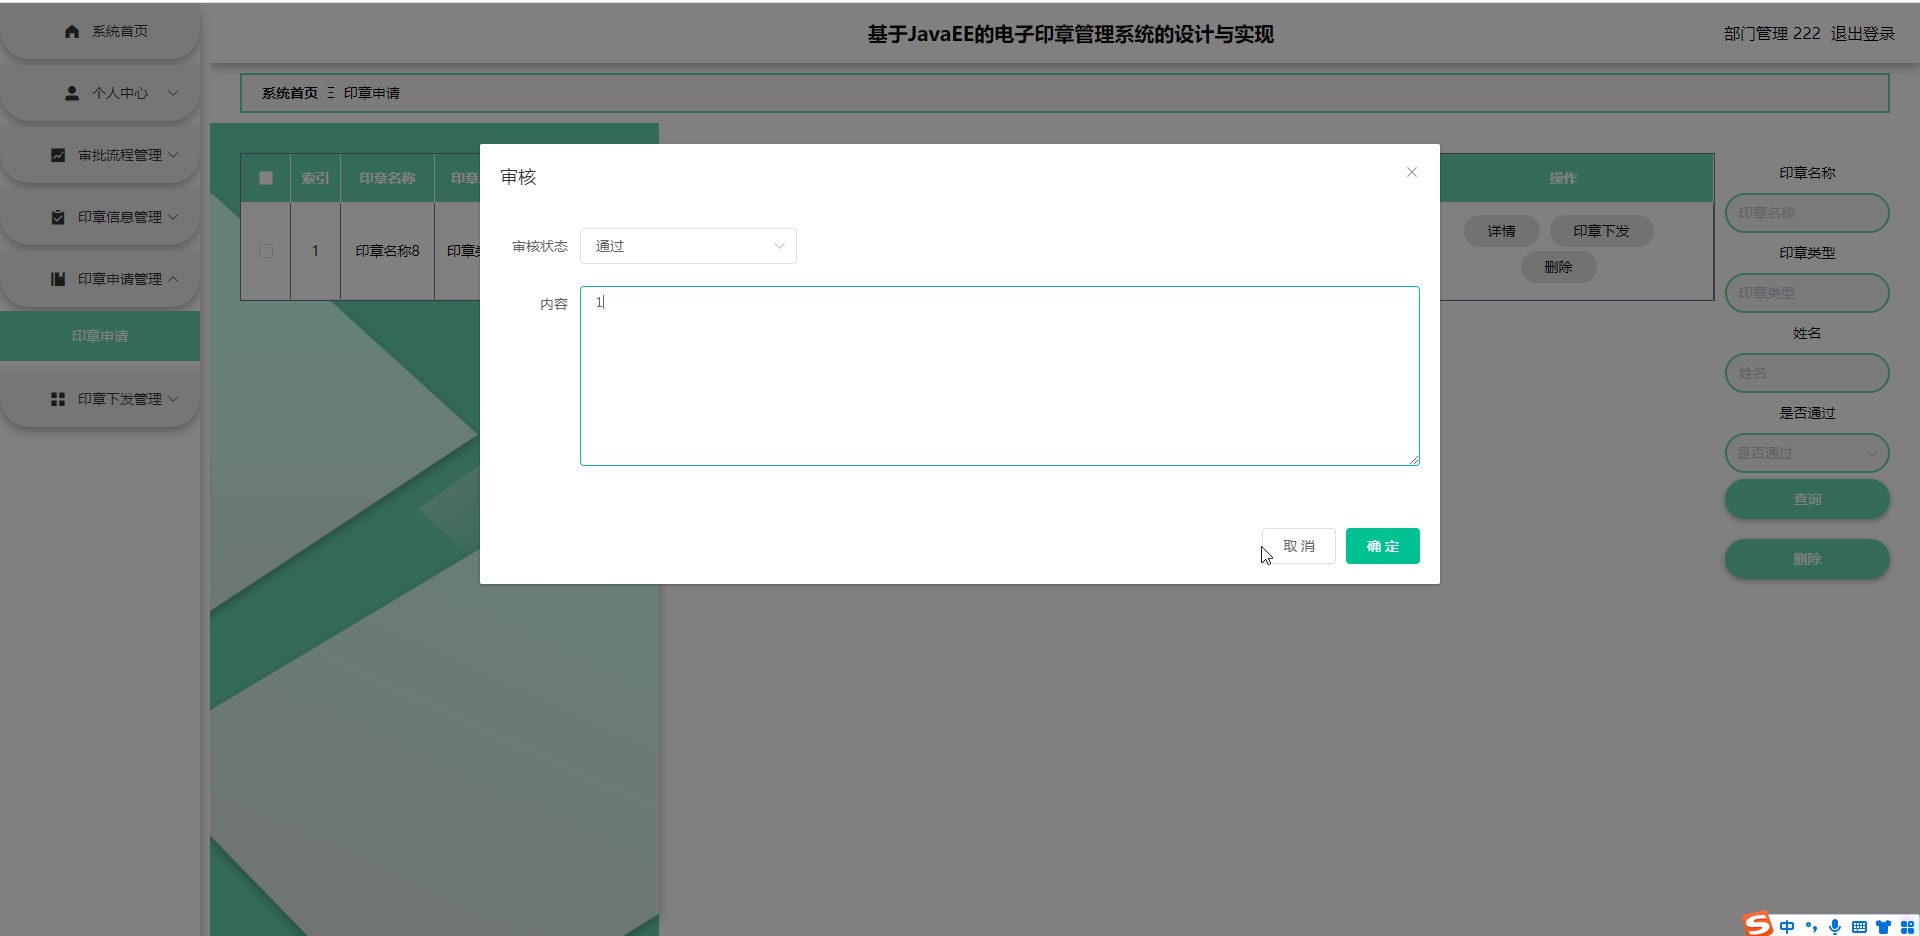Click the 操作 column header

(x=1563, y=178)
